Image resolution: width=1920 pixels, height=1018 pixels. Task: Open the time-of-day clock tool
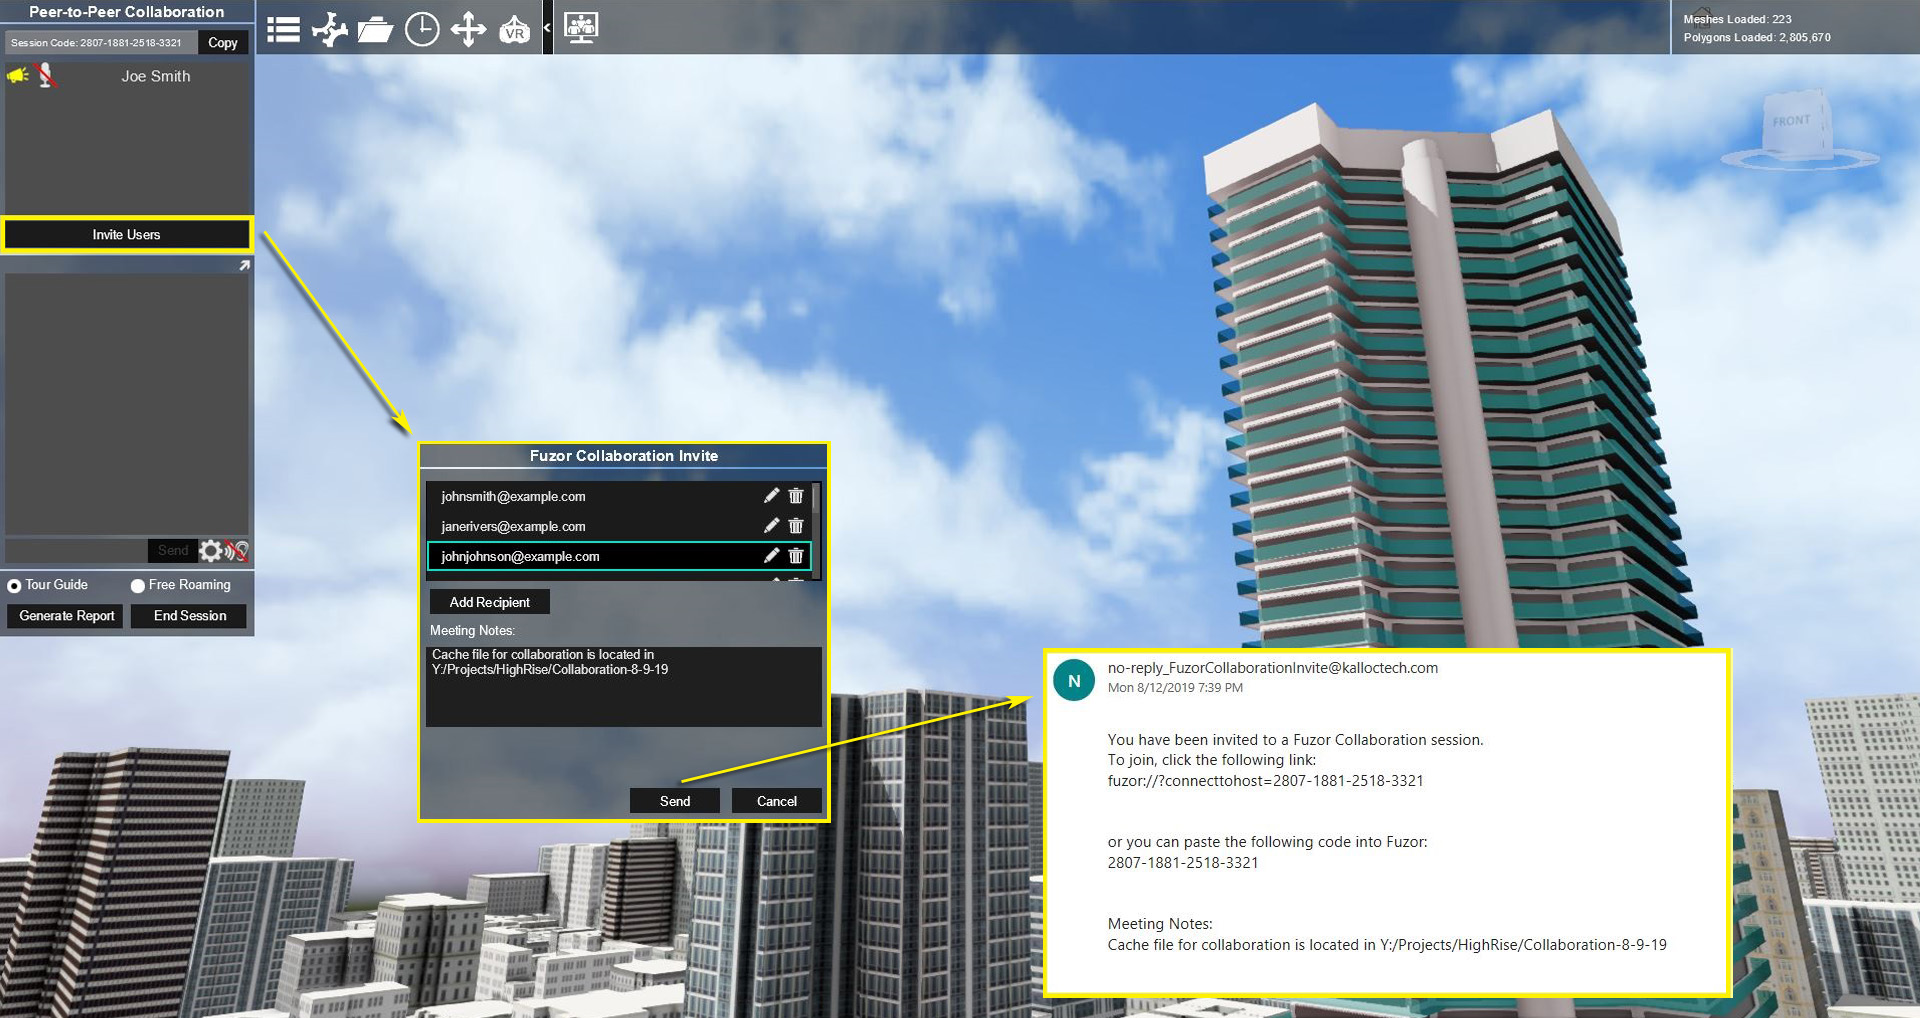(x=422, y=29)
